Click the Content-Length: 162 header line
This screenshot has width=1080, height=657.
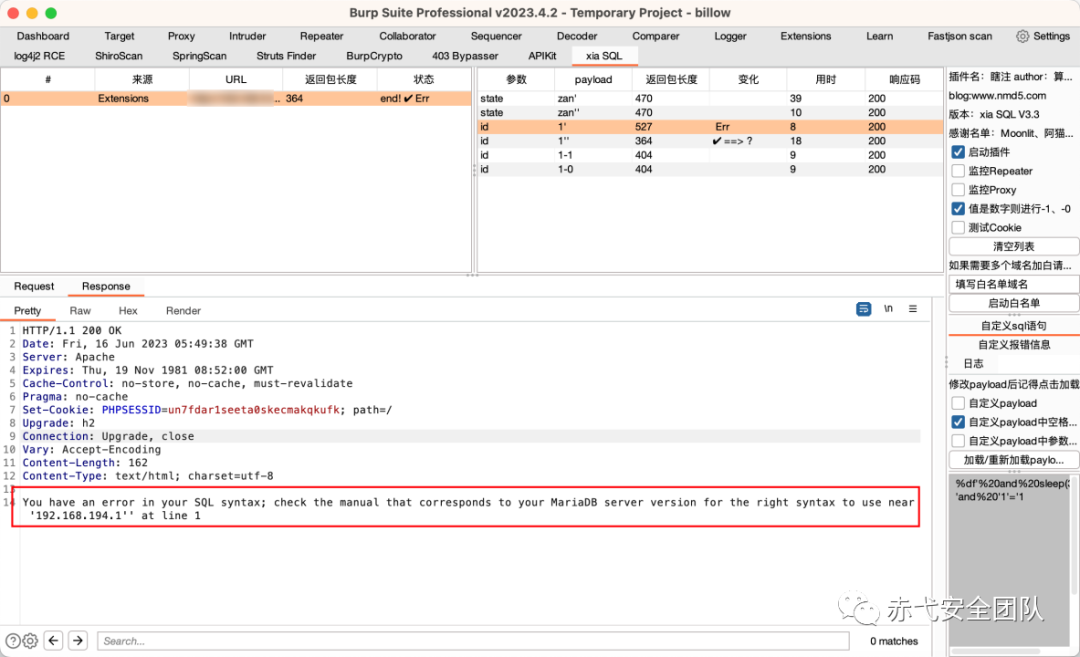coord(85,463)
